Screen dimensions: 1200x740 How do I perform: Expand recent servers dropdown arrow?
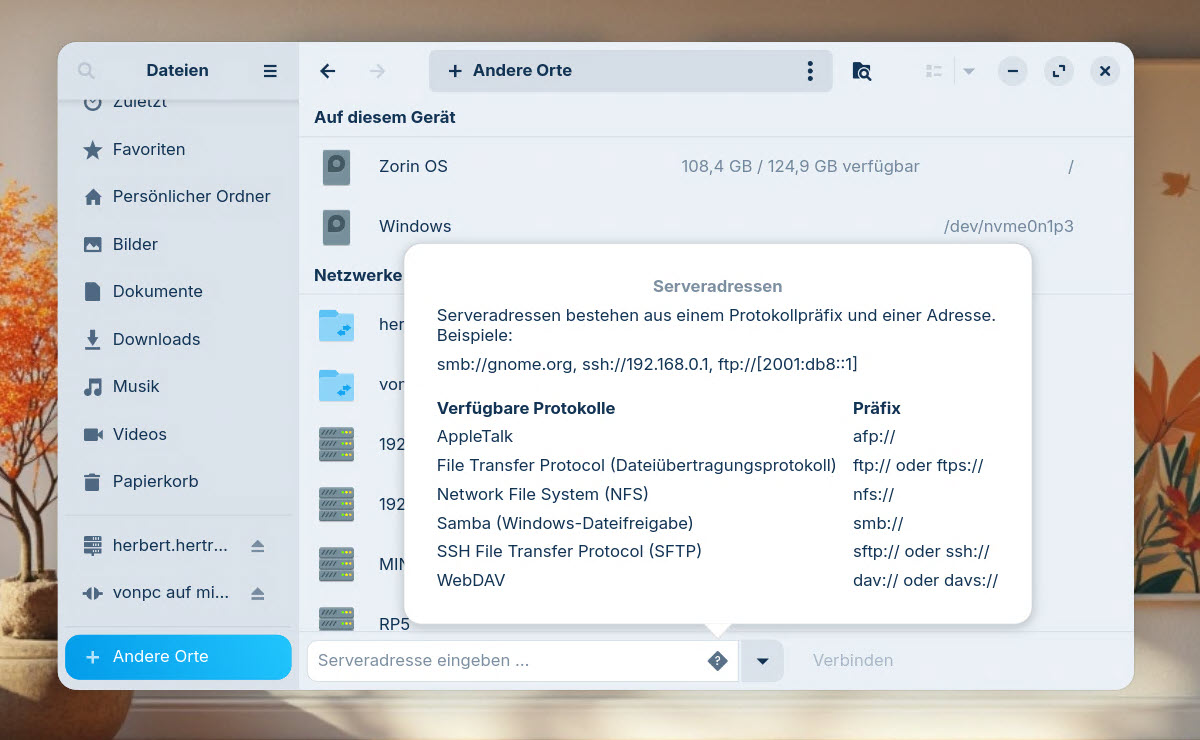click(x=762, y=661)
